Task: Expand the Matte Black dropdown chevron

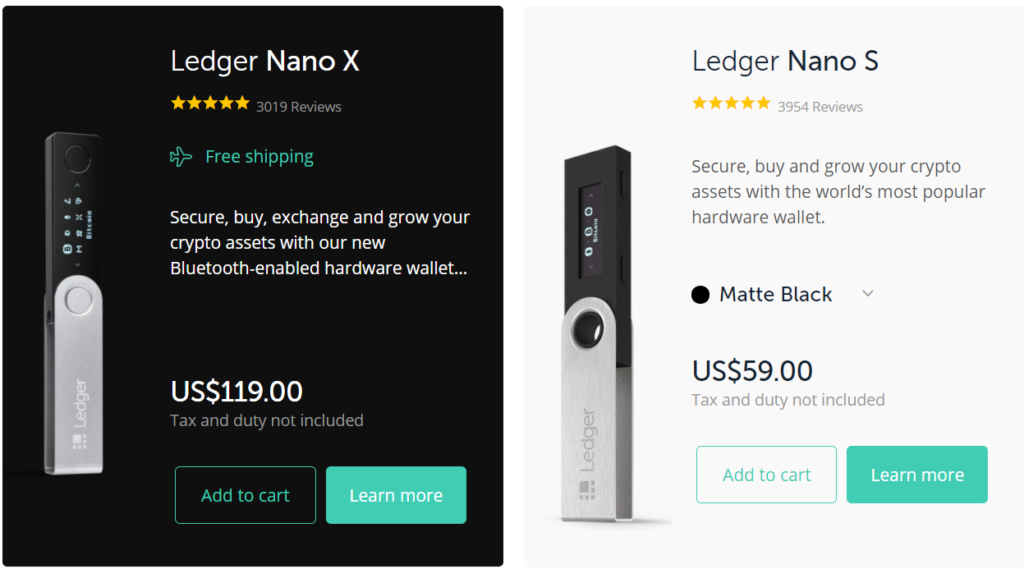Action: [868, 293]
